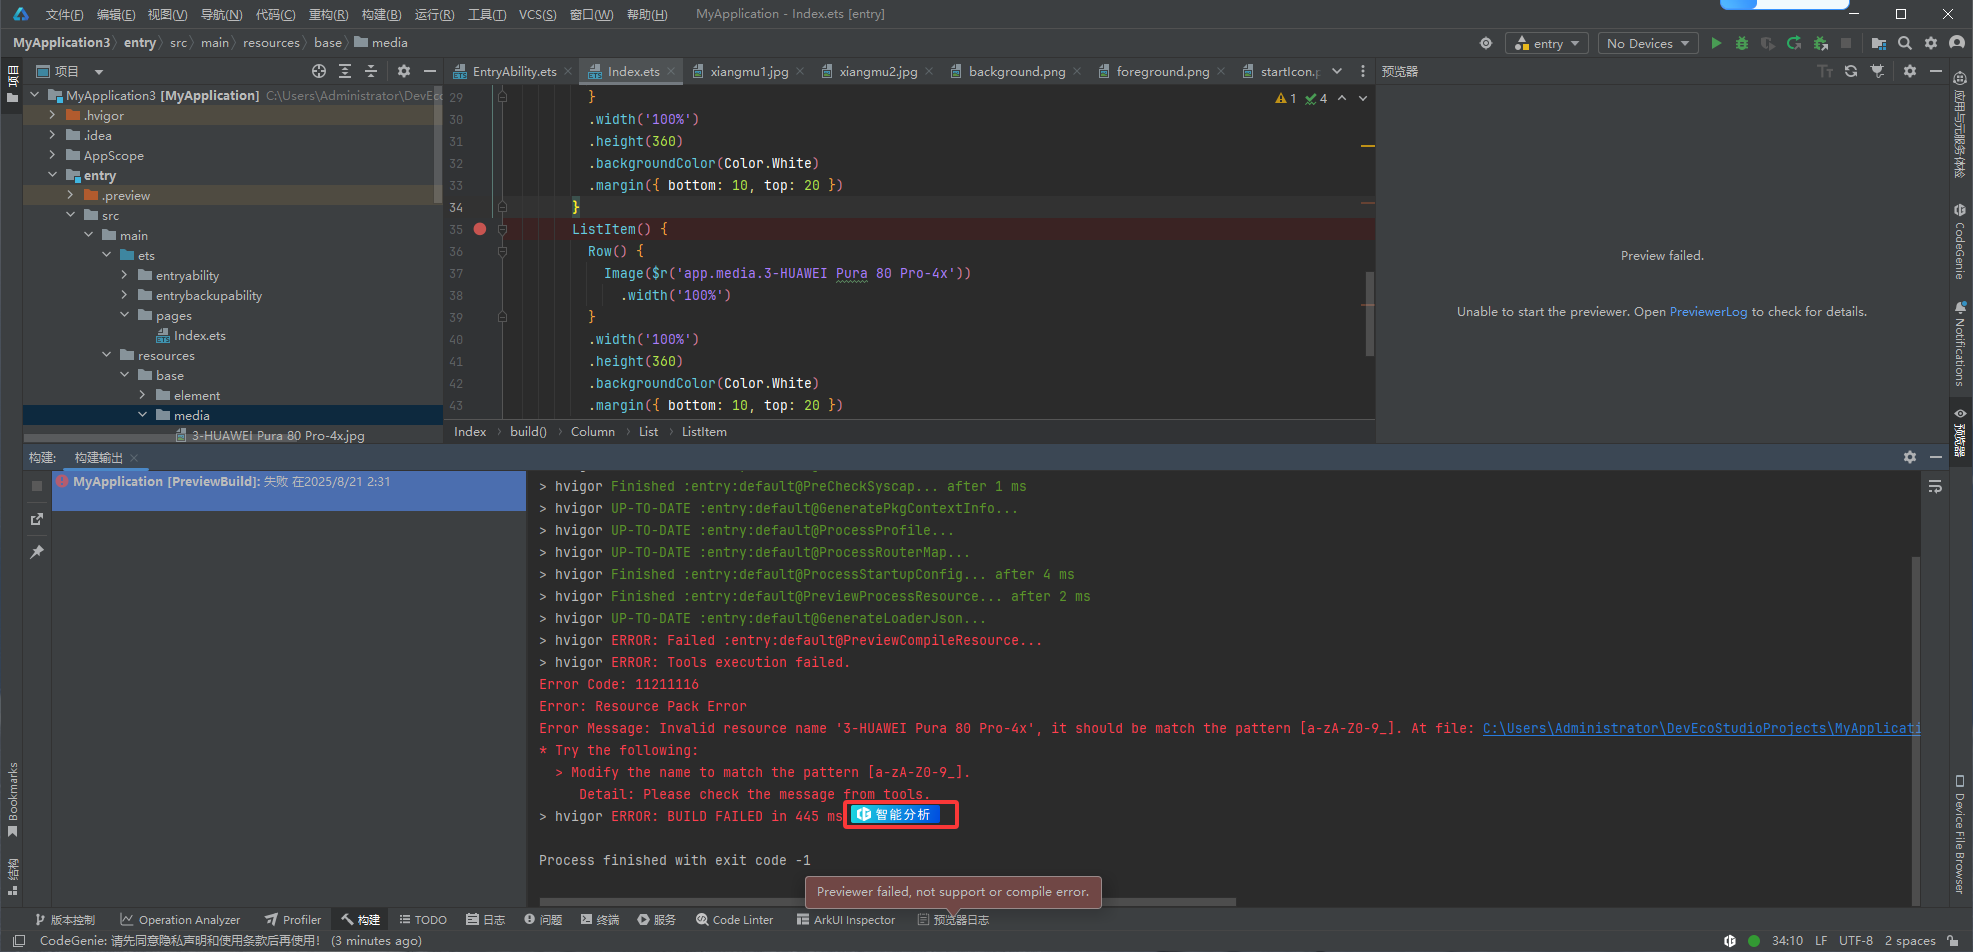Open project panel options gear
This screenshot has width=1973, height=952.
click(x=404, y=71)
